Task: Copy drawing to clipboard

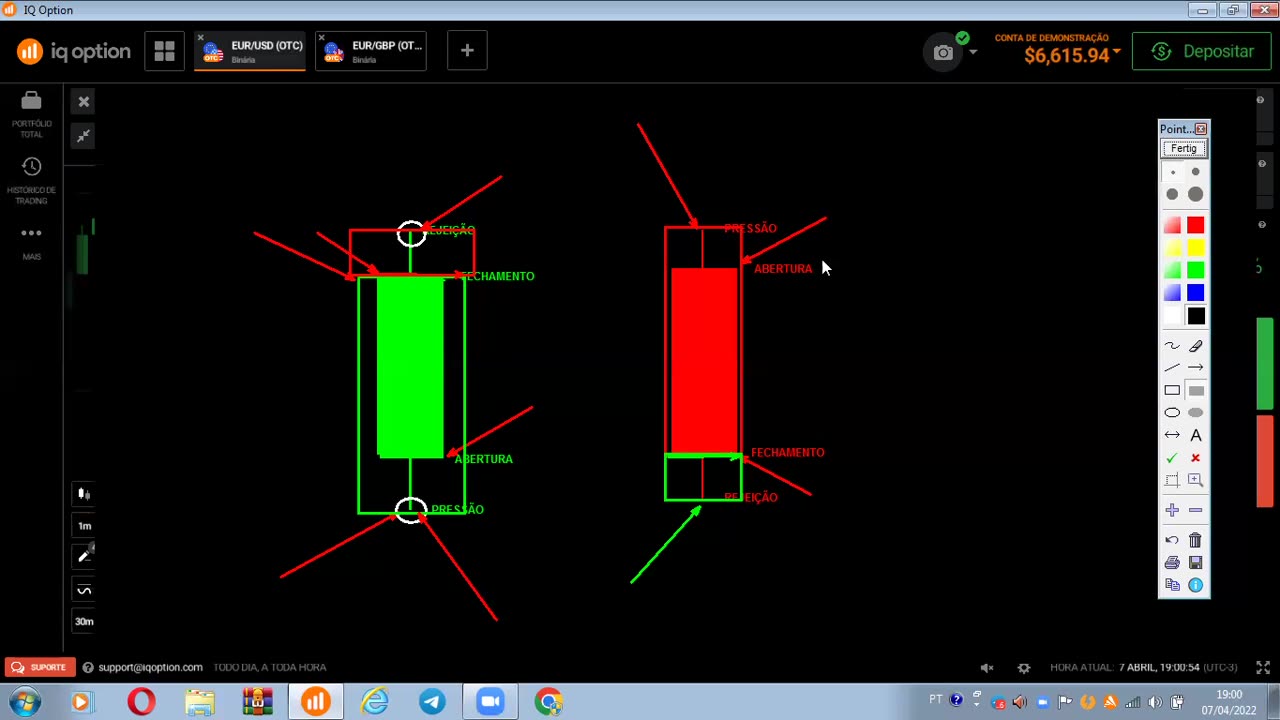Action: 1173,585
